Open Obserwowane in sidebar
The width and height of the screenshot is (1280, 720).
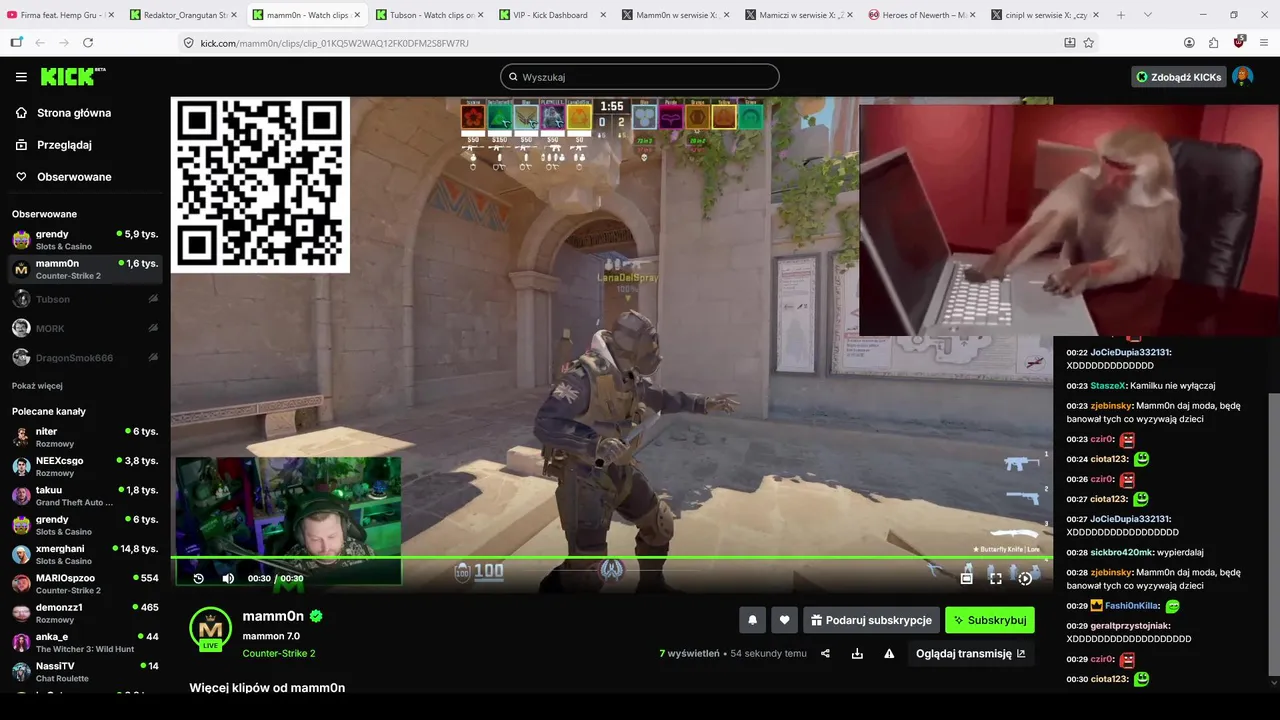pos(74,177)
